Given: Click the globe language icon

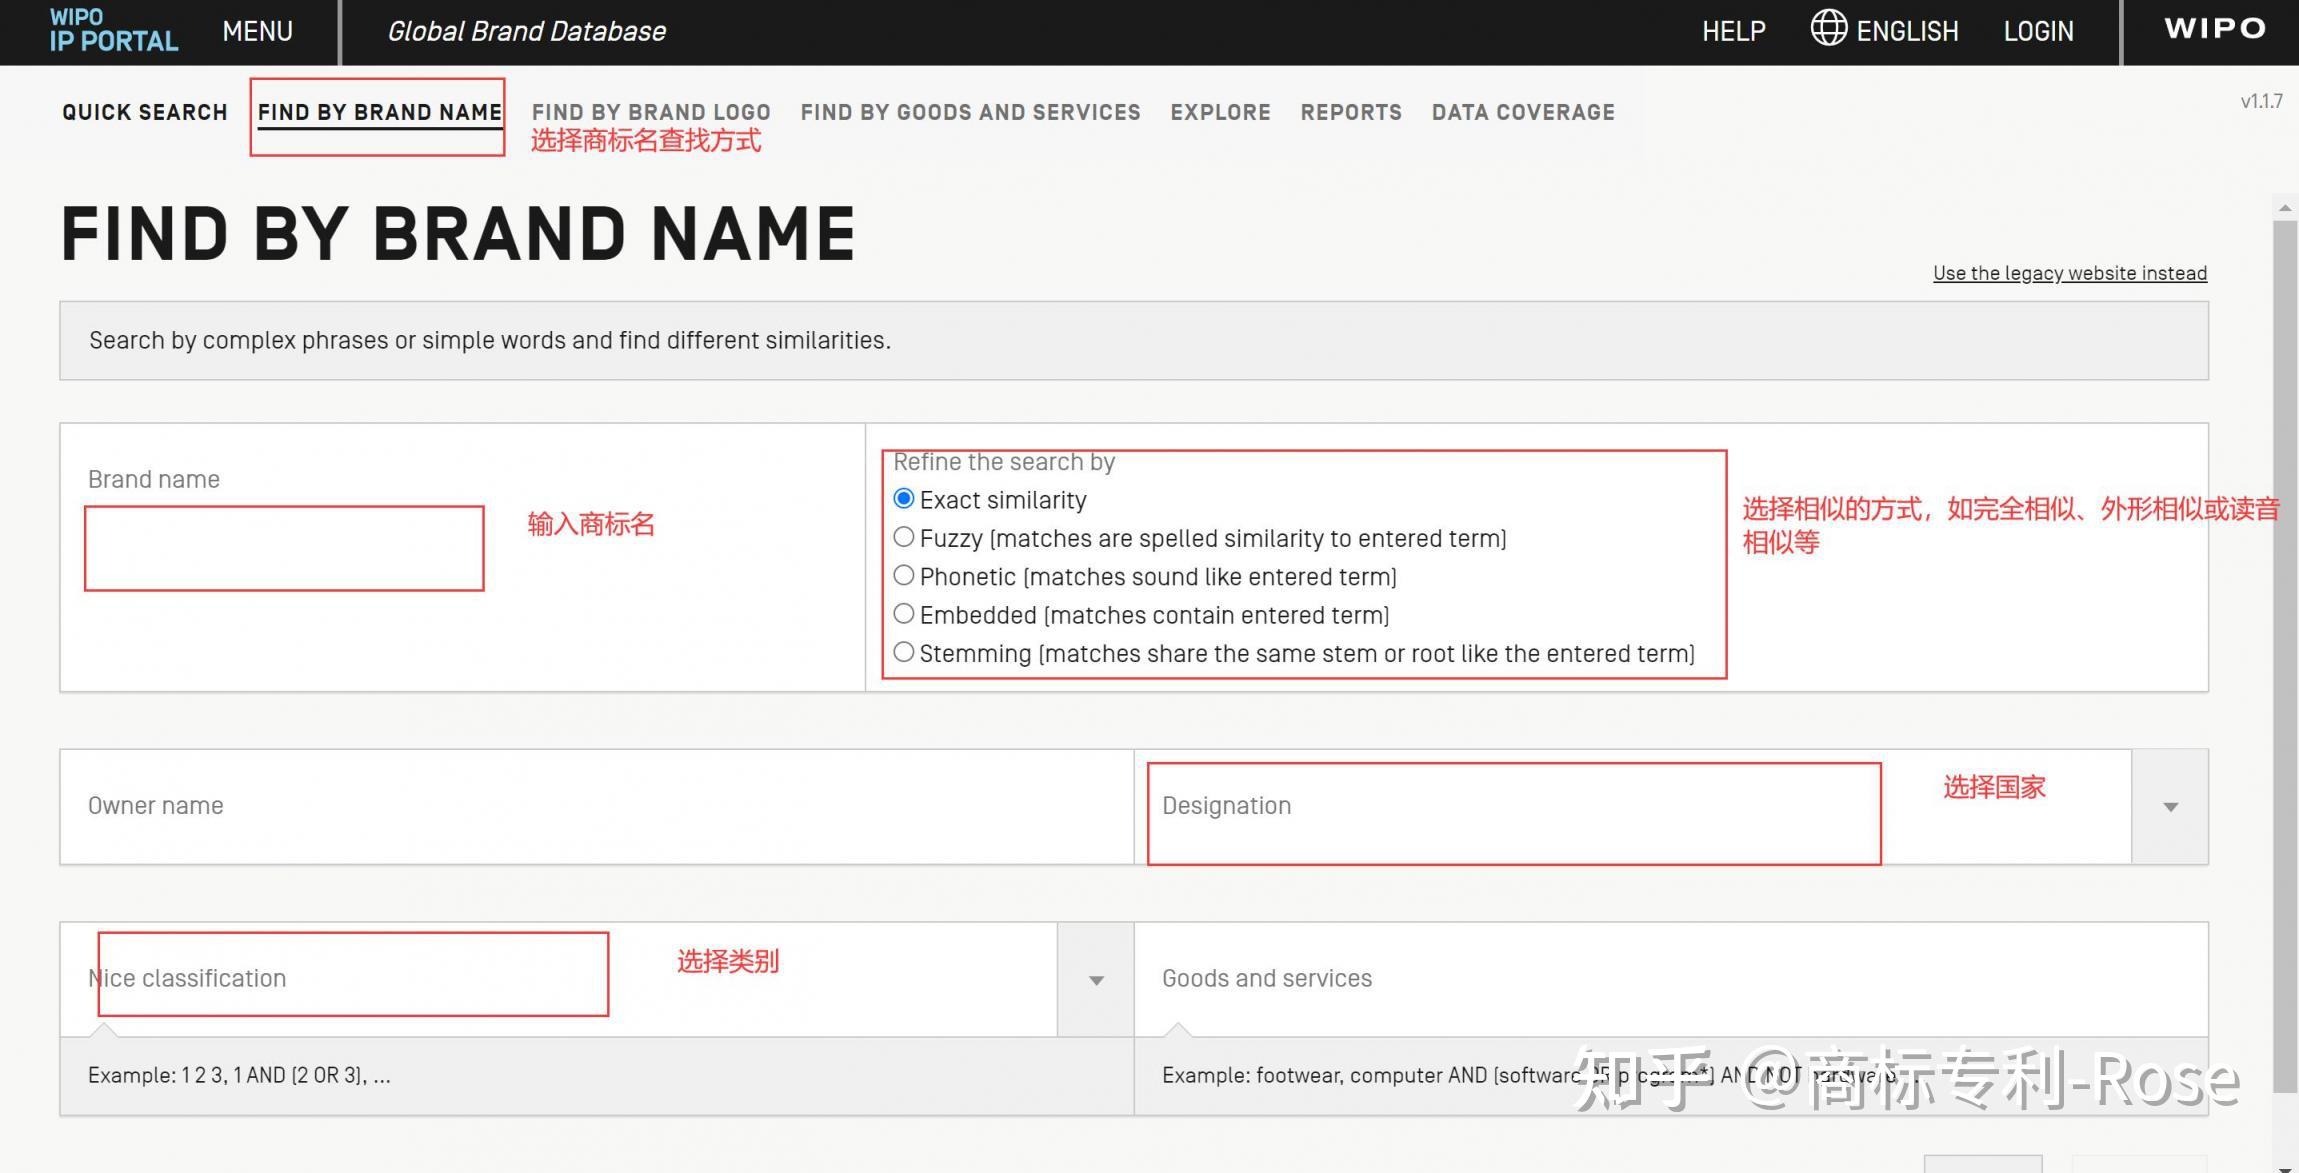Looking at the screenshot, I should tap(1828, 28).
